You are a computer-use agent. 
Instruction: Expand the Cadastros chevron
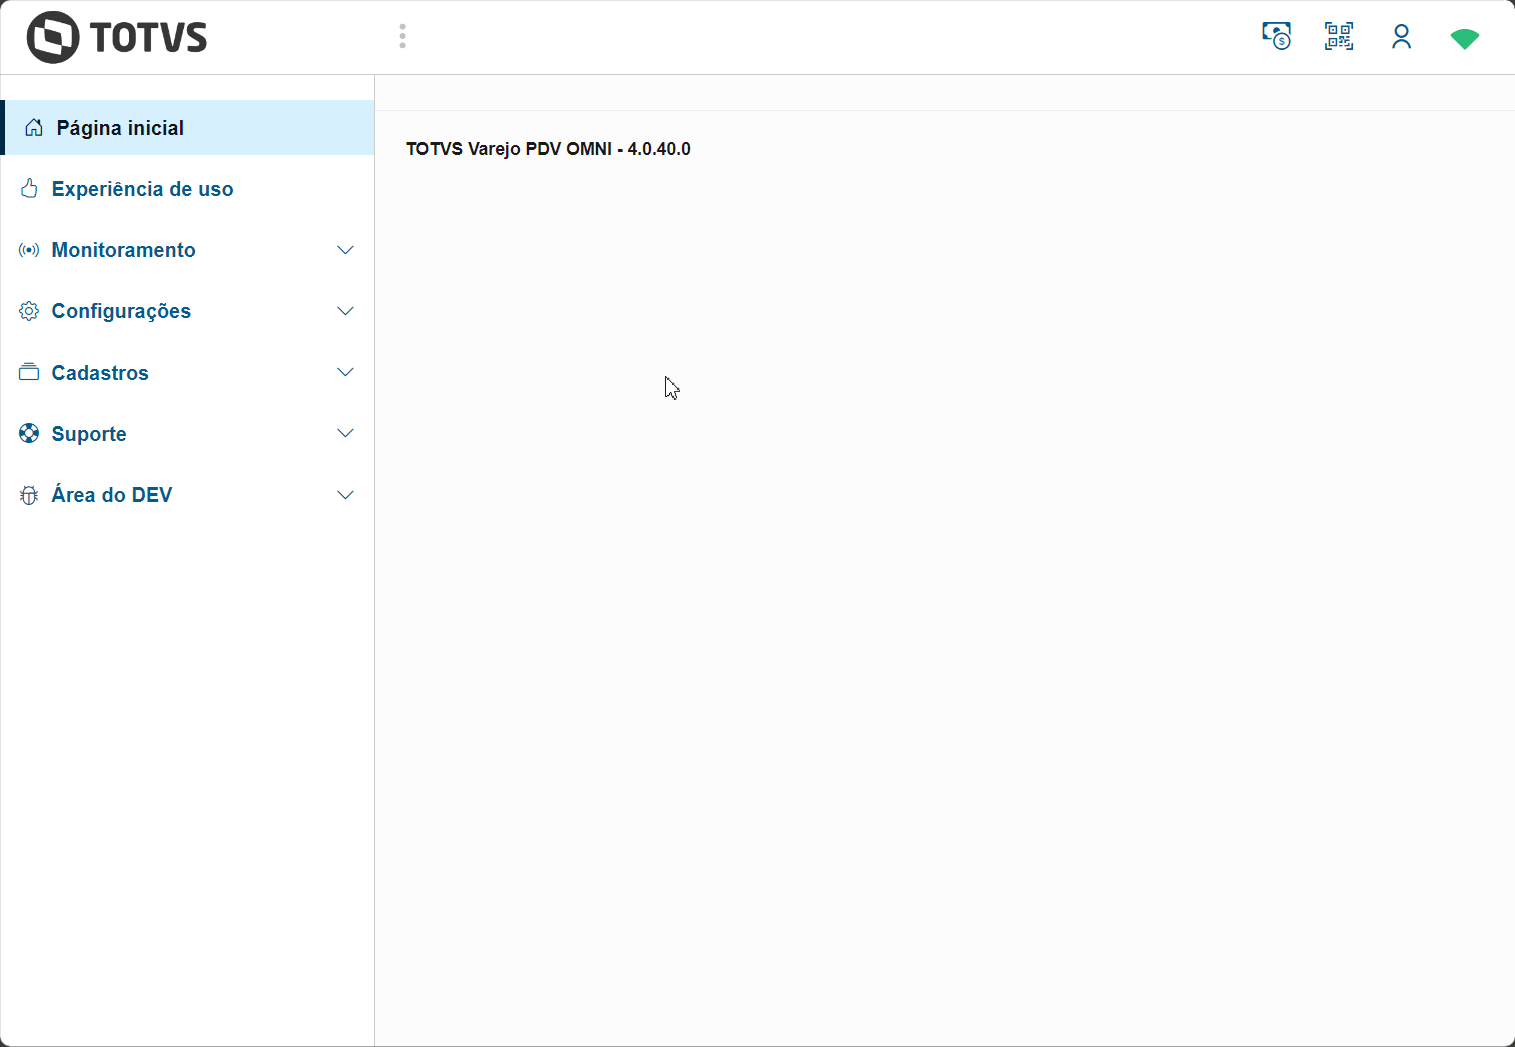(x=345, y=372)
